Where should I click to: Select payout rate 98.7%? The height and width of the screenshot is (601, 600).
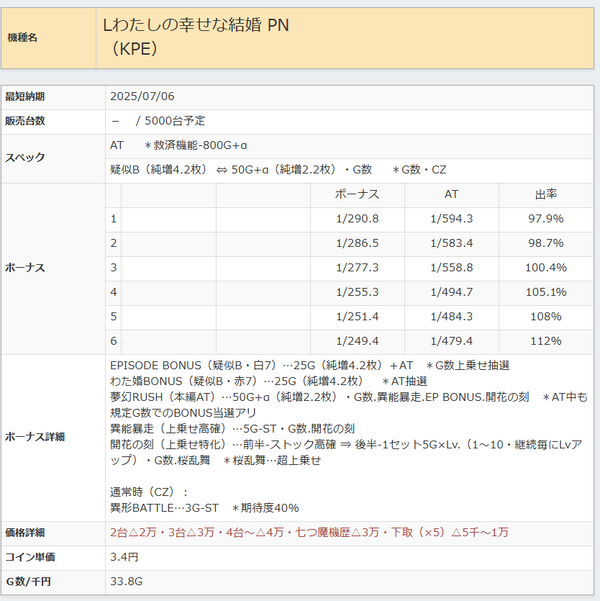tap(546, 243)
